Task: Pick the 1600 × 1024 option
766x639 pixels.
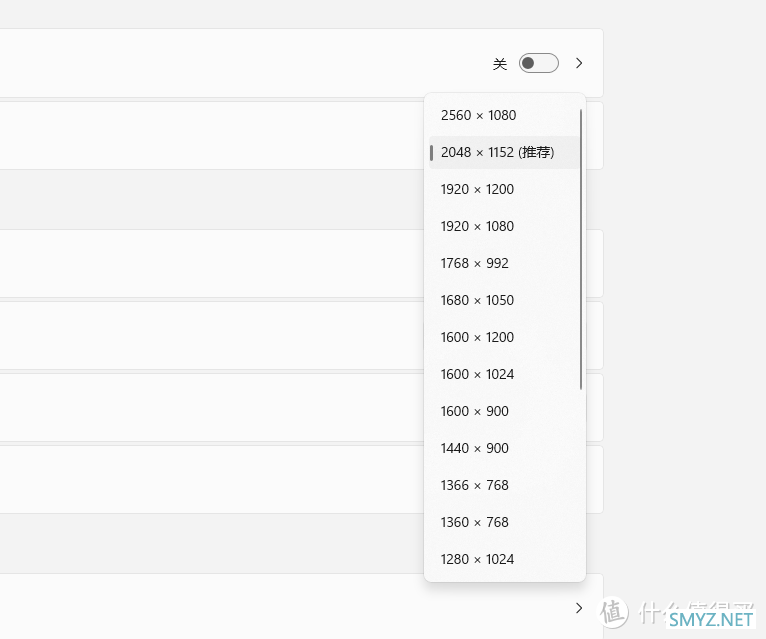Action: pos(504,374)
